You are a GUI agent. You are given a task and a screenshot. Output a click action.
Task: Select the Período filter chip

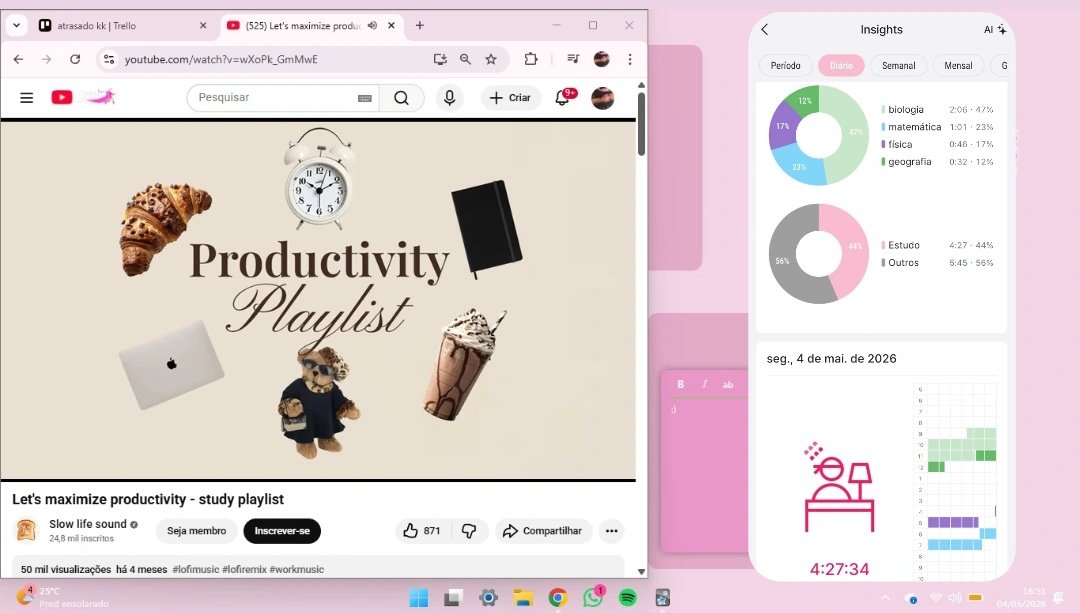tap(785, 65)
